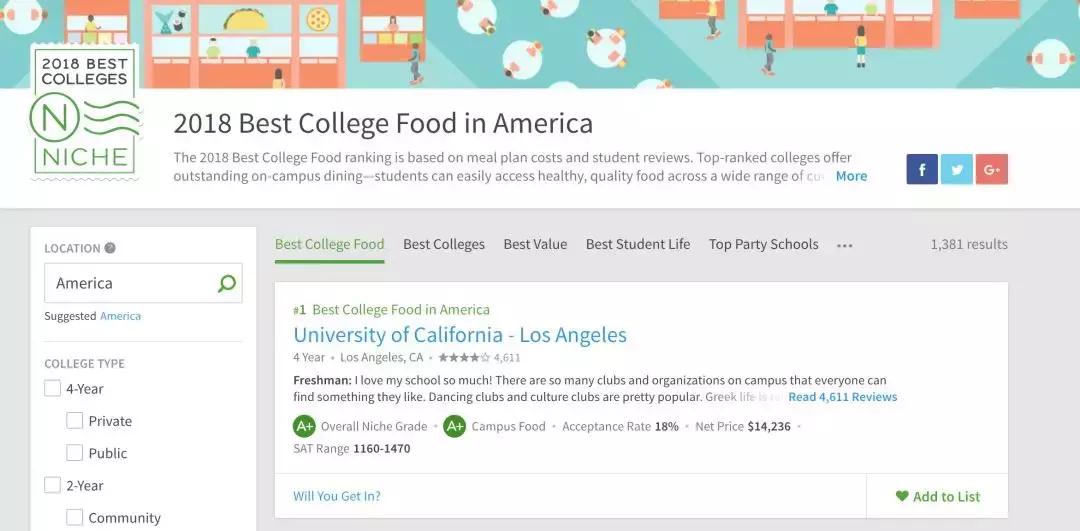Click the location search magnifier icon
1080x531 pixels.
(x=227, y=284)
